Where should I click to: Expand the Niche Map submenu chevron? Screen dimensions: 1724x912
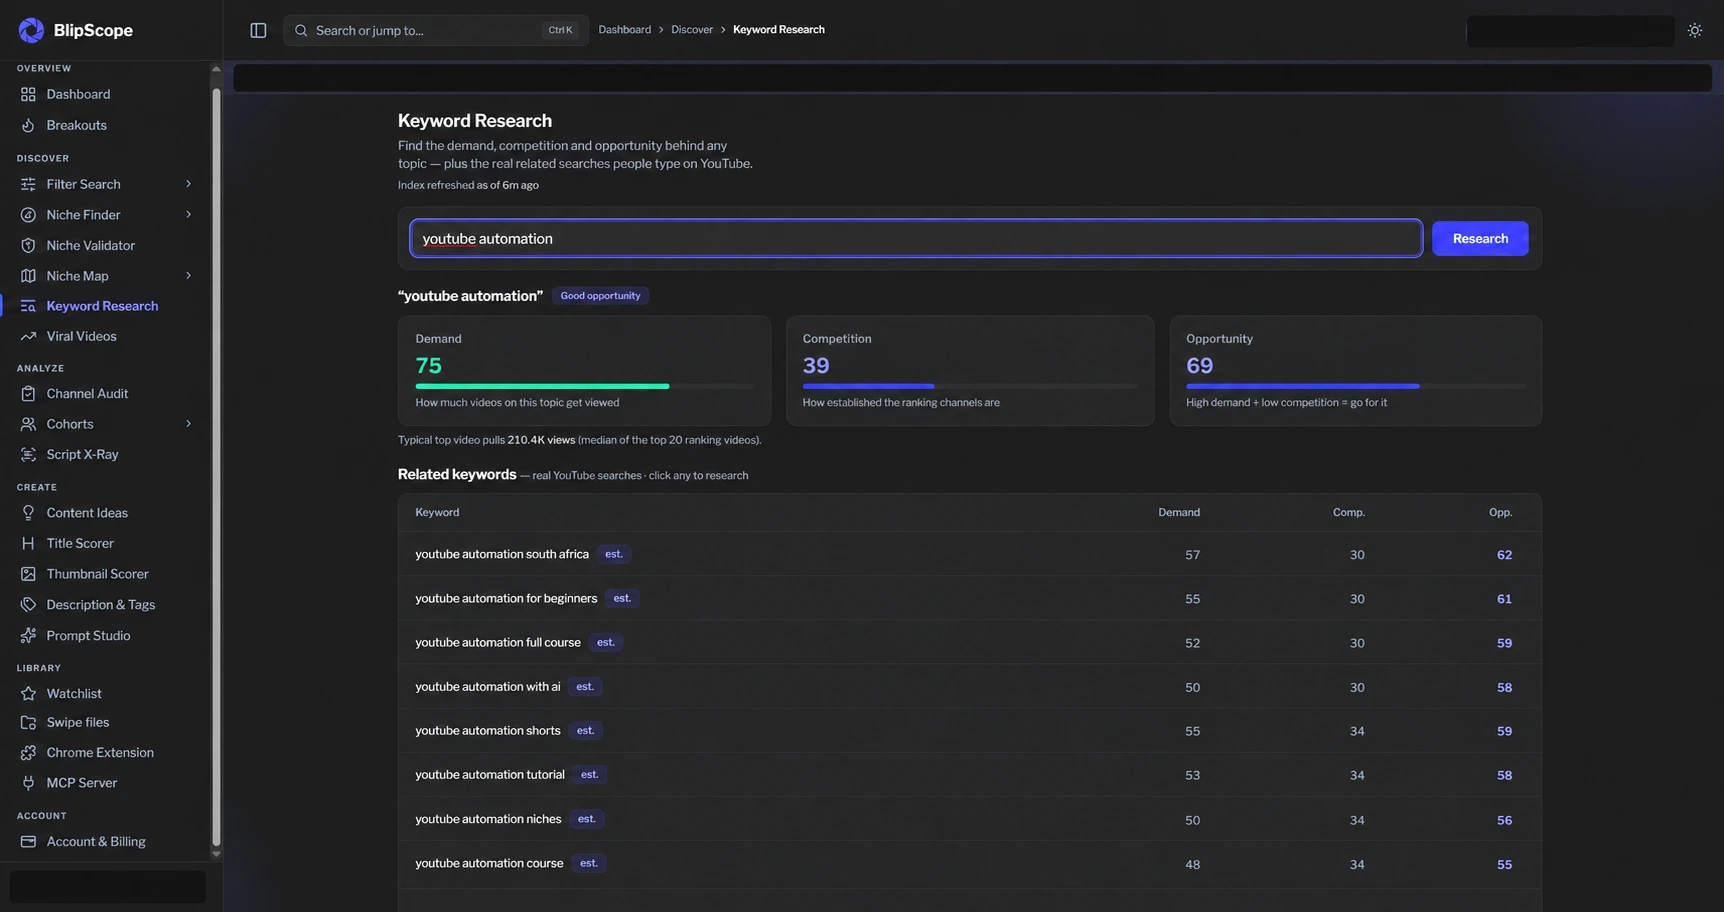click(x=188, y=275)
